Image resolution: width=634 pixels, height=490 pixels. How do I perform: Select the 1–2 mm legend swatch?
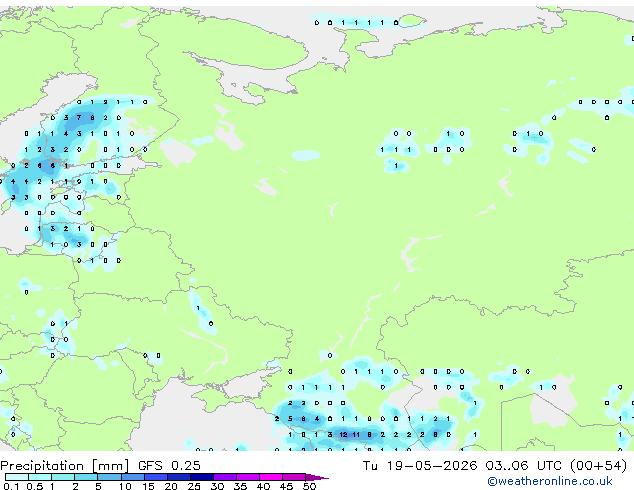point(63,477)
